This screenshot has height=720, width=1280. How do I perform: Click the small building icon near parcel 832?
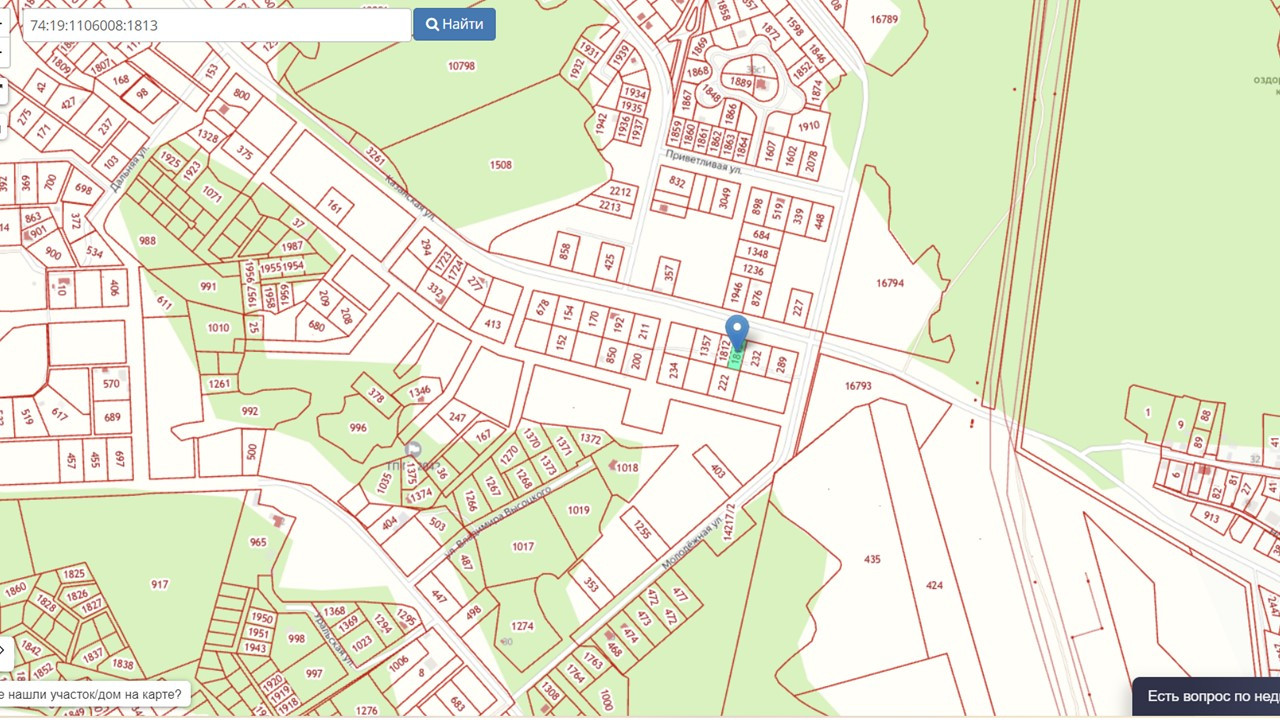663,208
